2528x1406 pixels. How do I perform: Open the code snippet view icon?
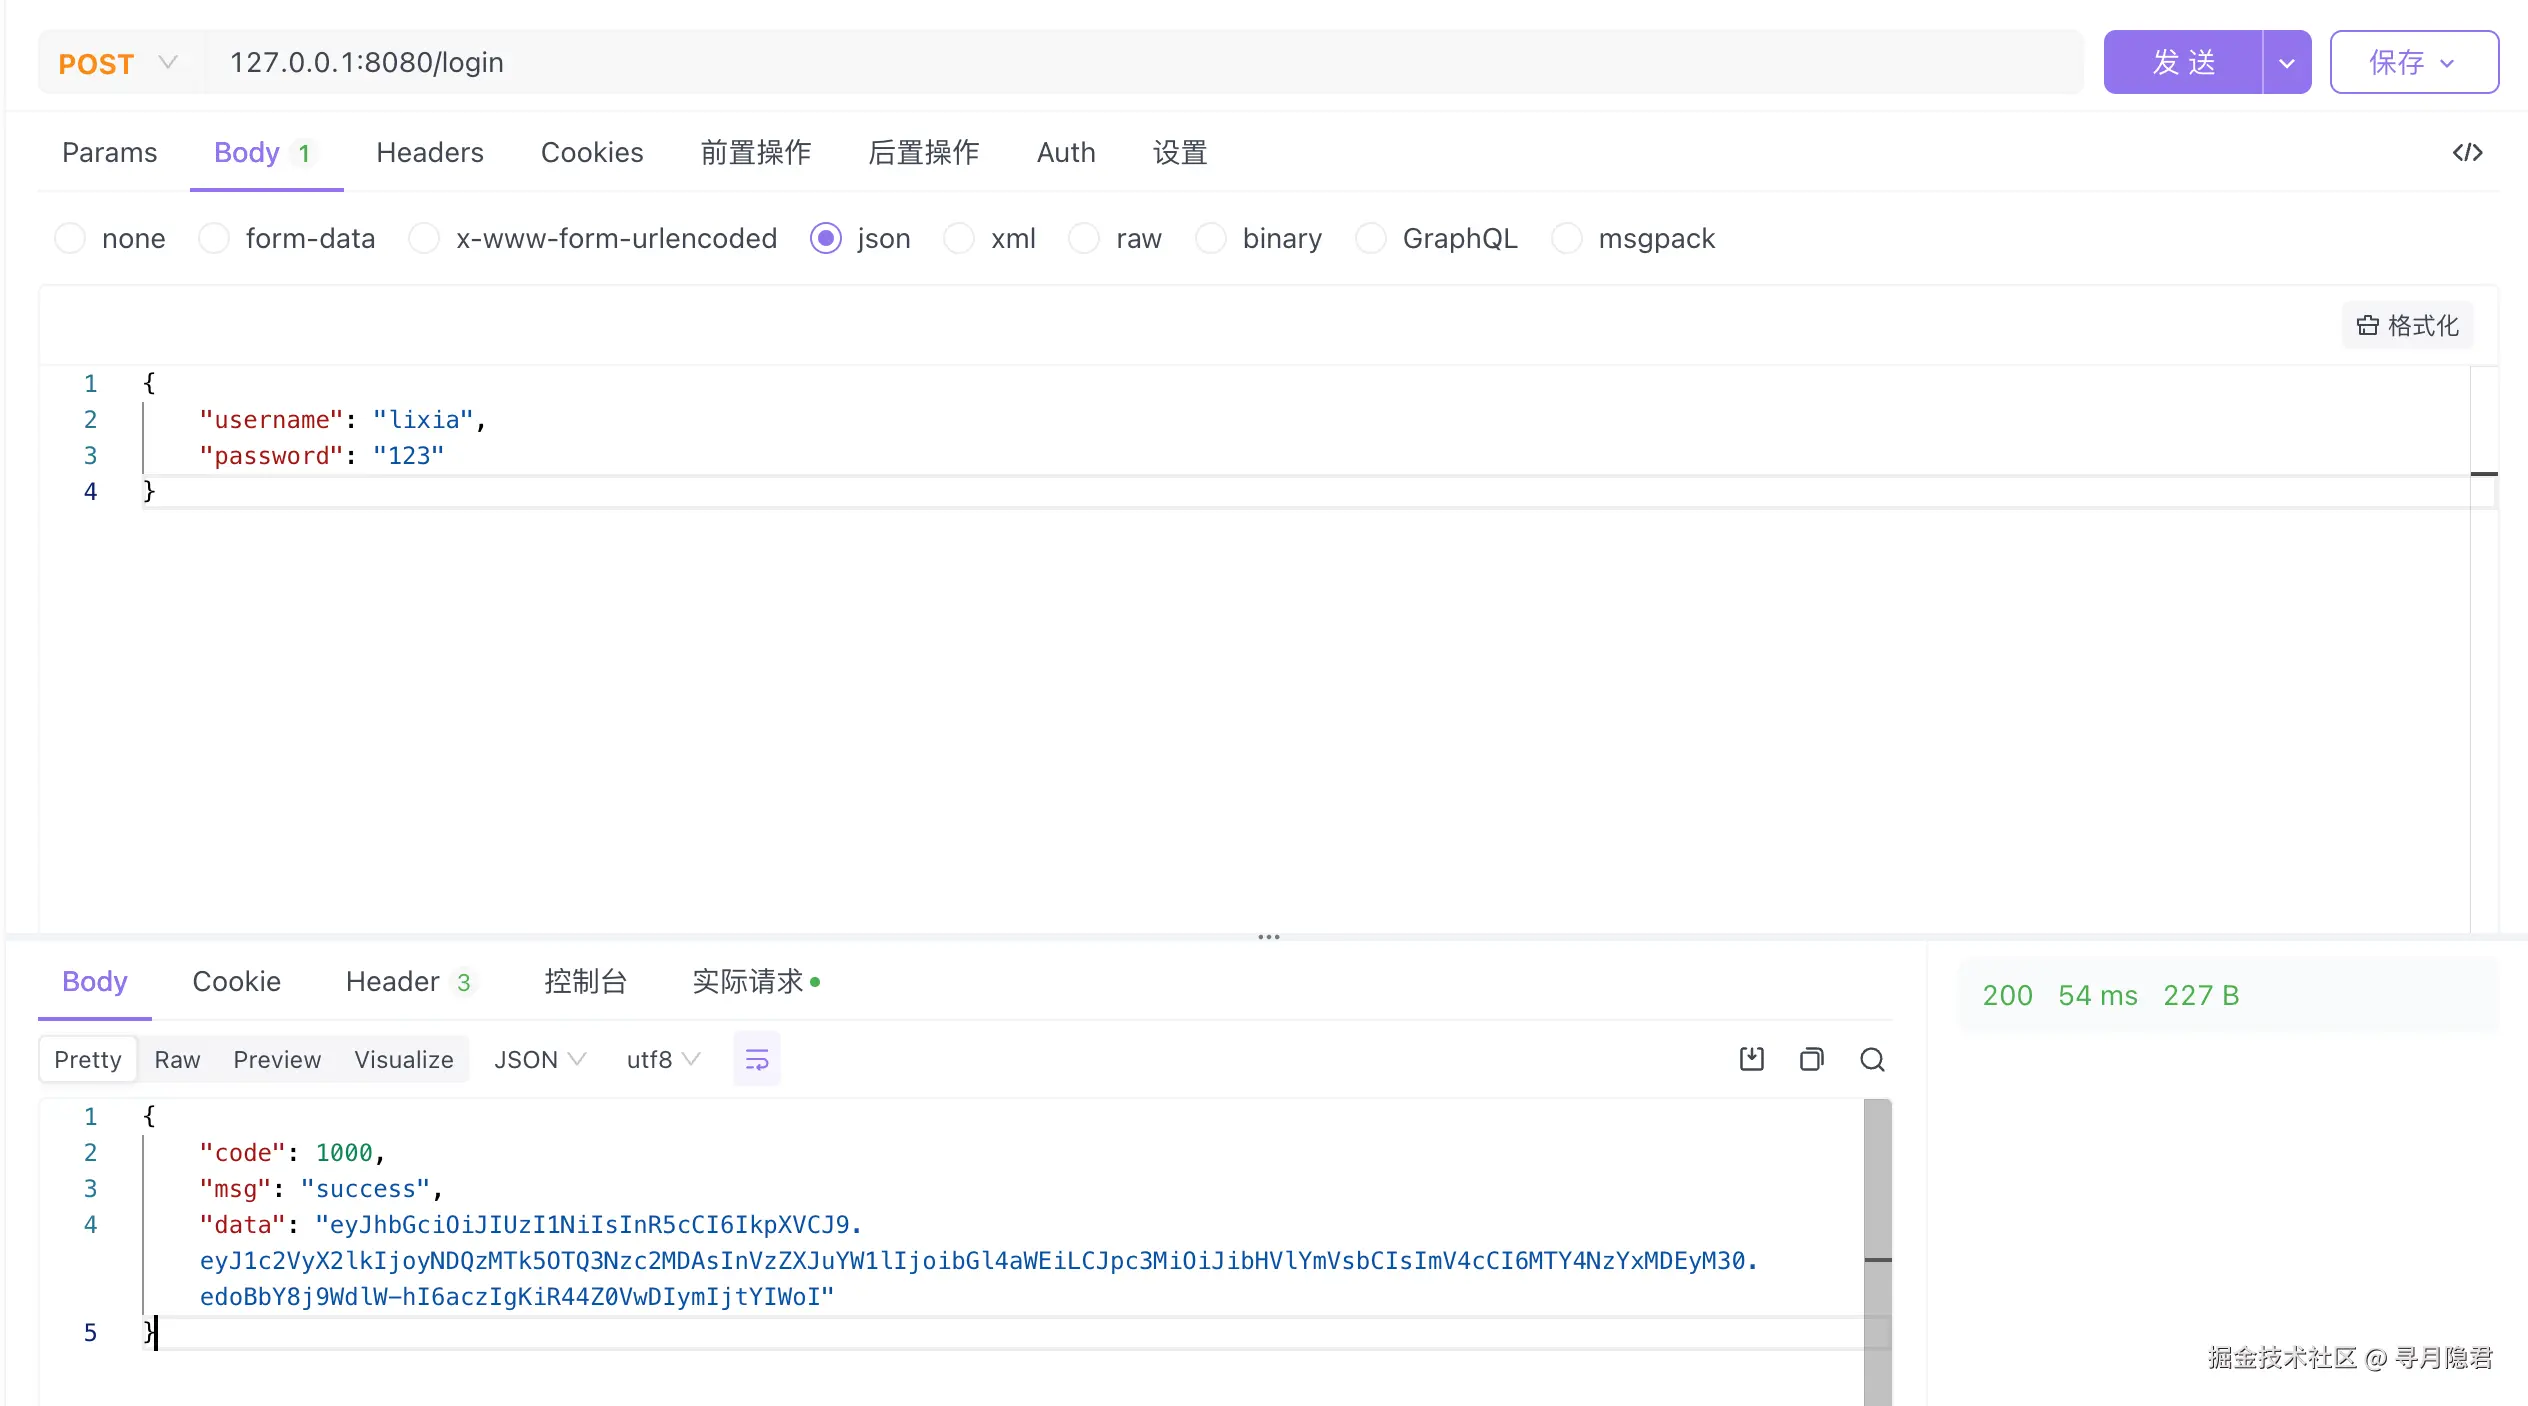2467,152
